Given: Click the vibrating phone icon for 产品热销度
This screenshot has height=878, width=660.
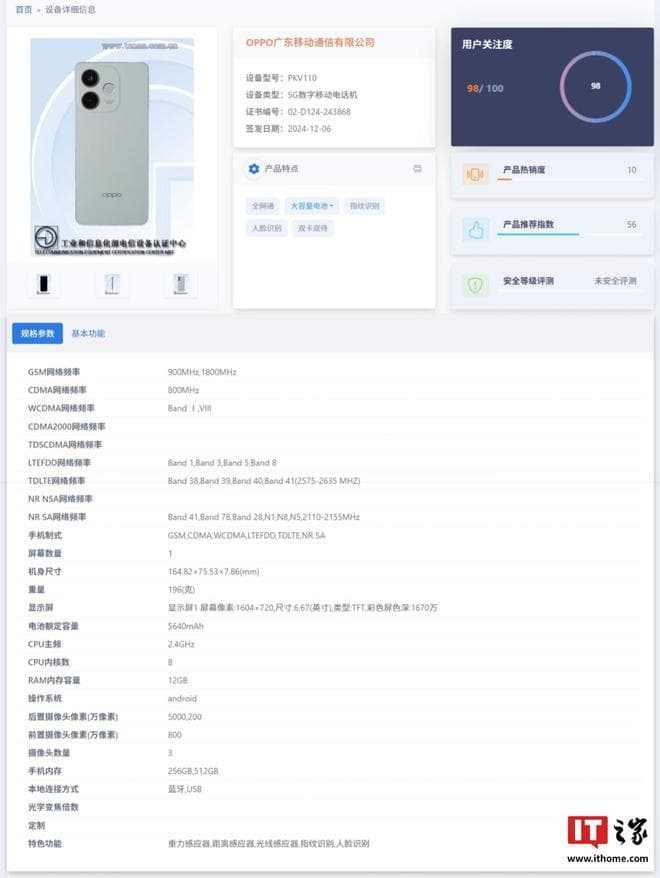Looking at the screenshot, I should tap(475, 175).
